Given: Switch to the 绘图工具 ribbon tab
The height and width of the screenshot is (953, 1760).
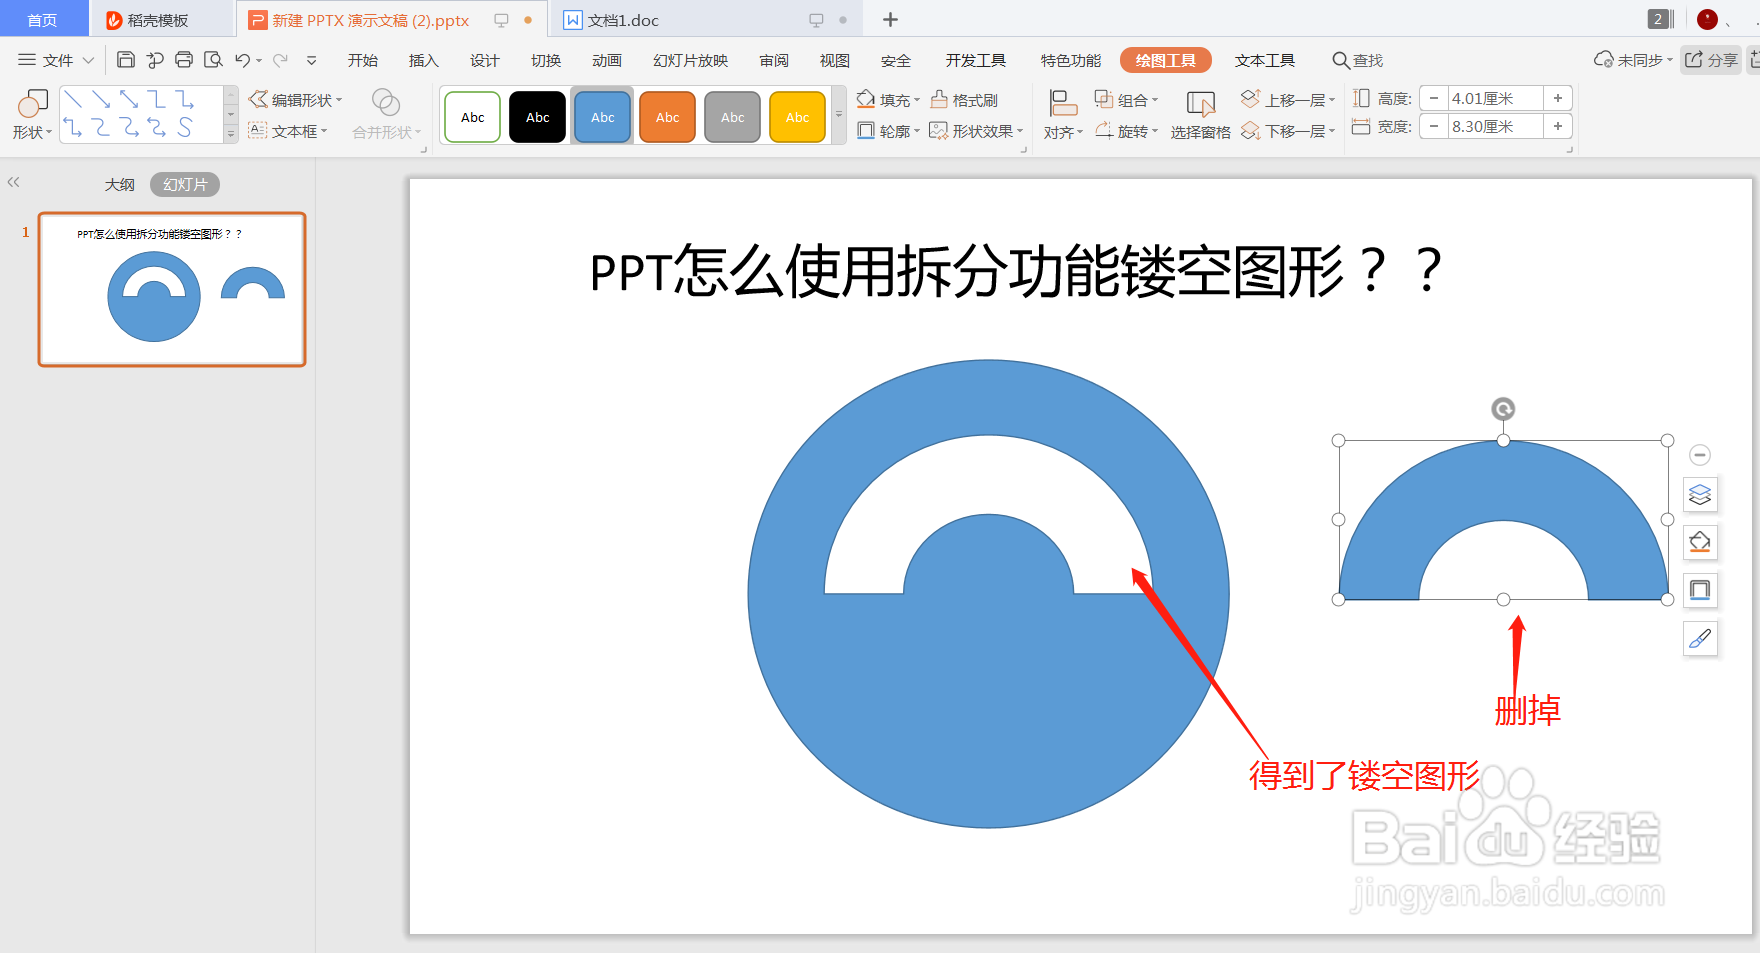Looking at the screenshot, I should [x=1165, y=60].
